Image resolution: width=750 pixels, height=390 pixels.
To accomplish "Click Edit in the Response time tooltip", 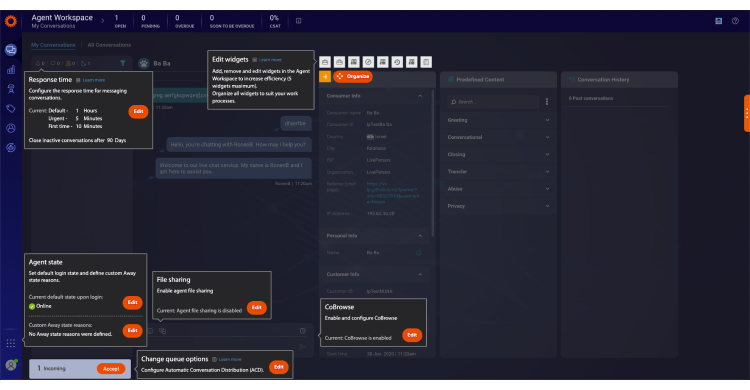I will pos(138,111).
